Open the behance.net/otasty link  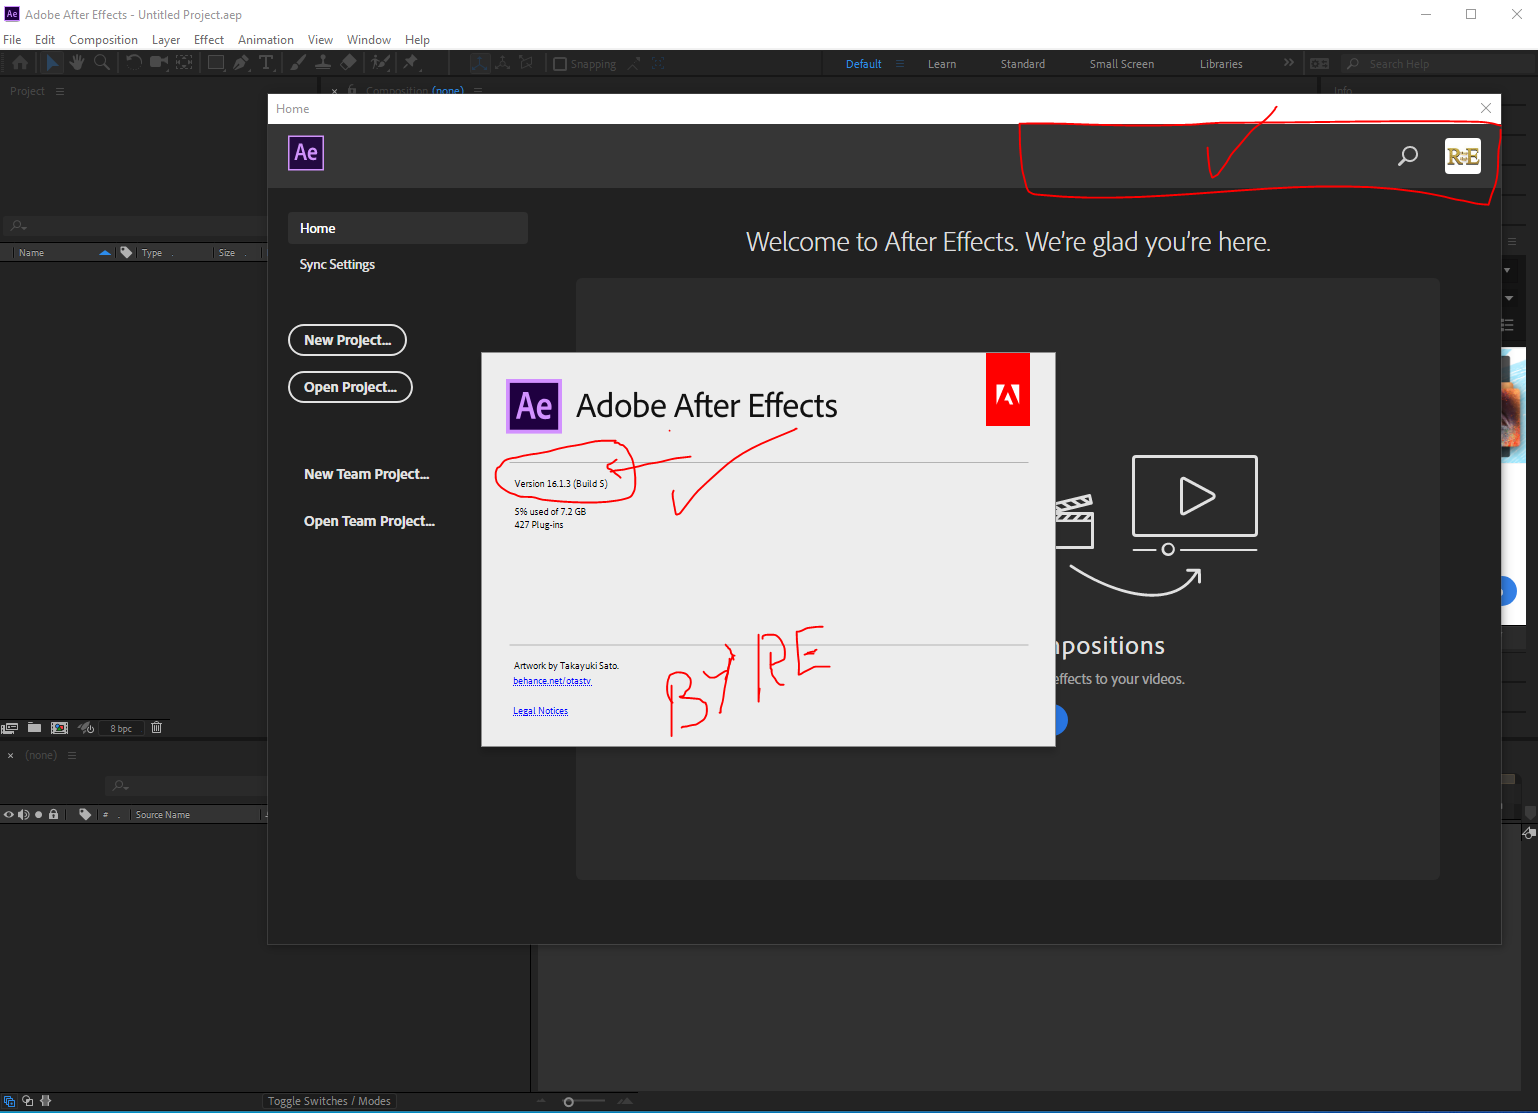tap(552, 681)
